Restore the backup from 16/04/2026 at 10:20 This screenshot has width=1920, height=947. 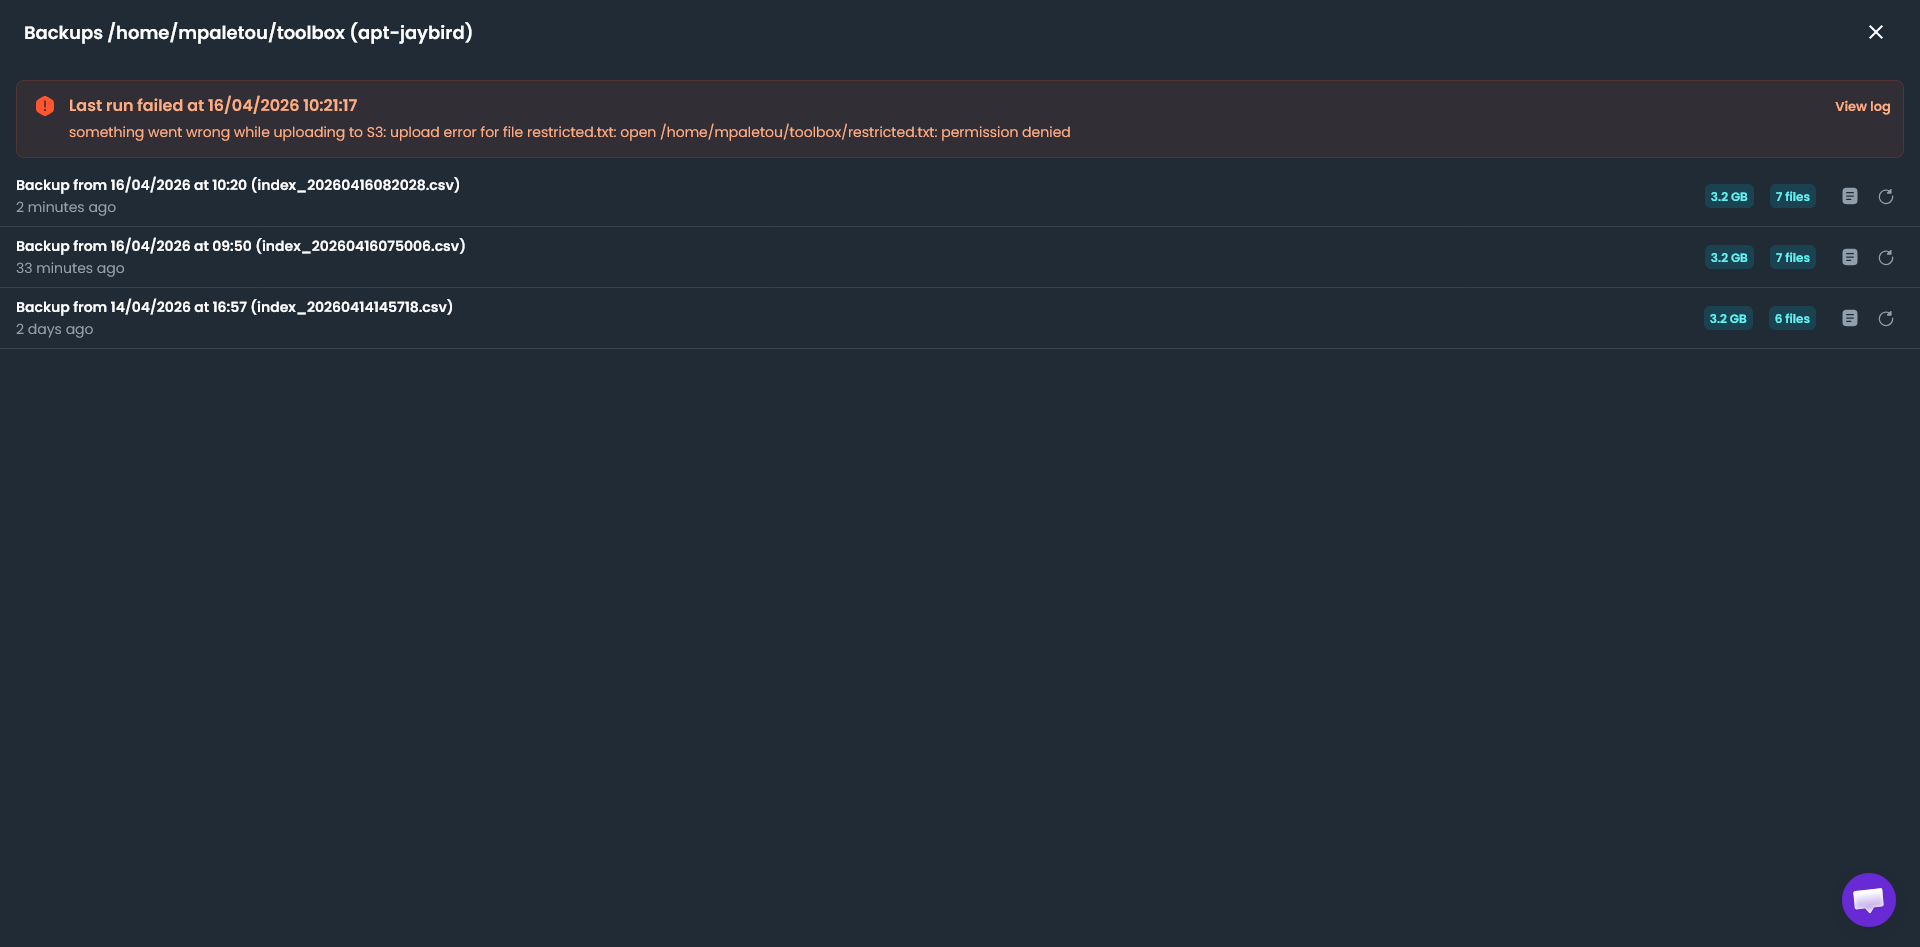(1886, 196)
